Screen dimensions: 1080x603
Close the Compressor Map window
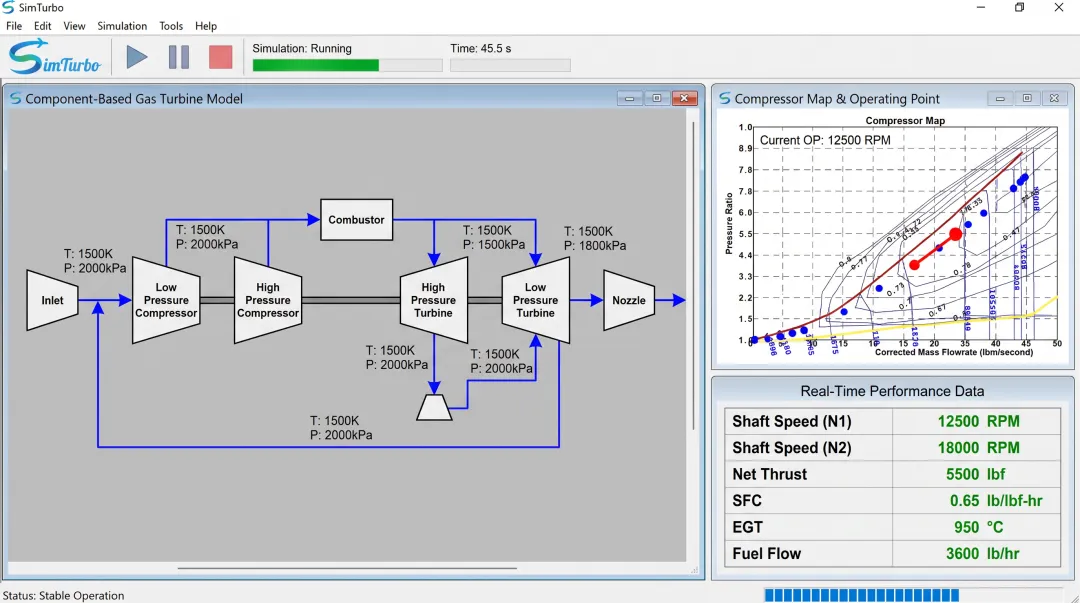1054,99
